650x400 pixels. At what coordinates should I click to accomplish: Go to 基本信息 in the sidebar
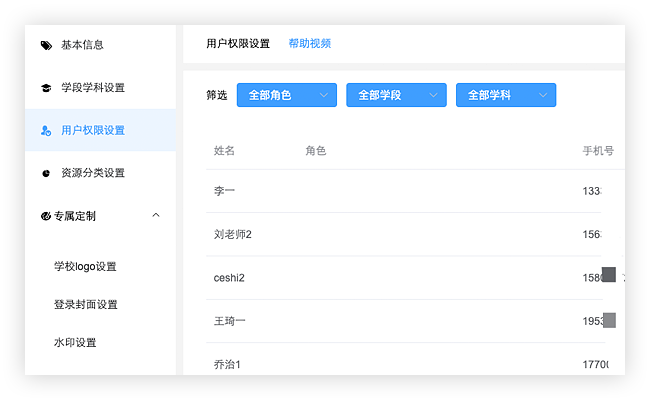coord(82,45)
